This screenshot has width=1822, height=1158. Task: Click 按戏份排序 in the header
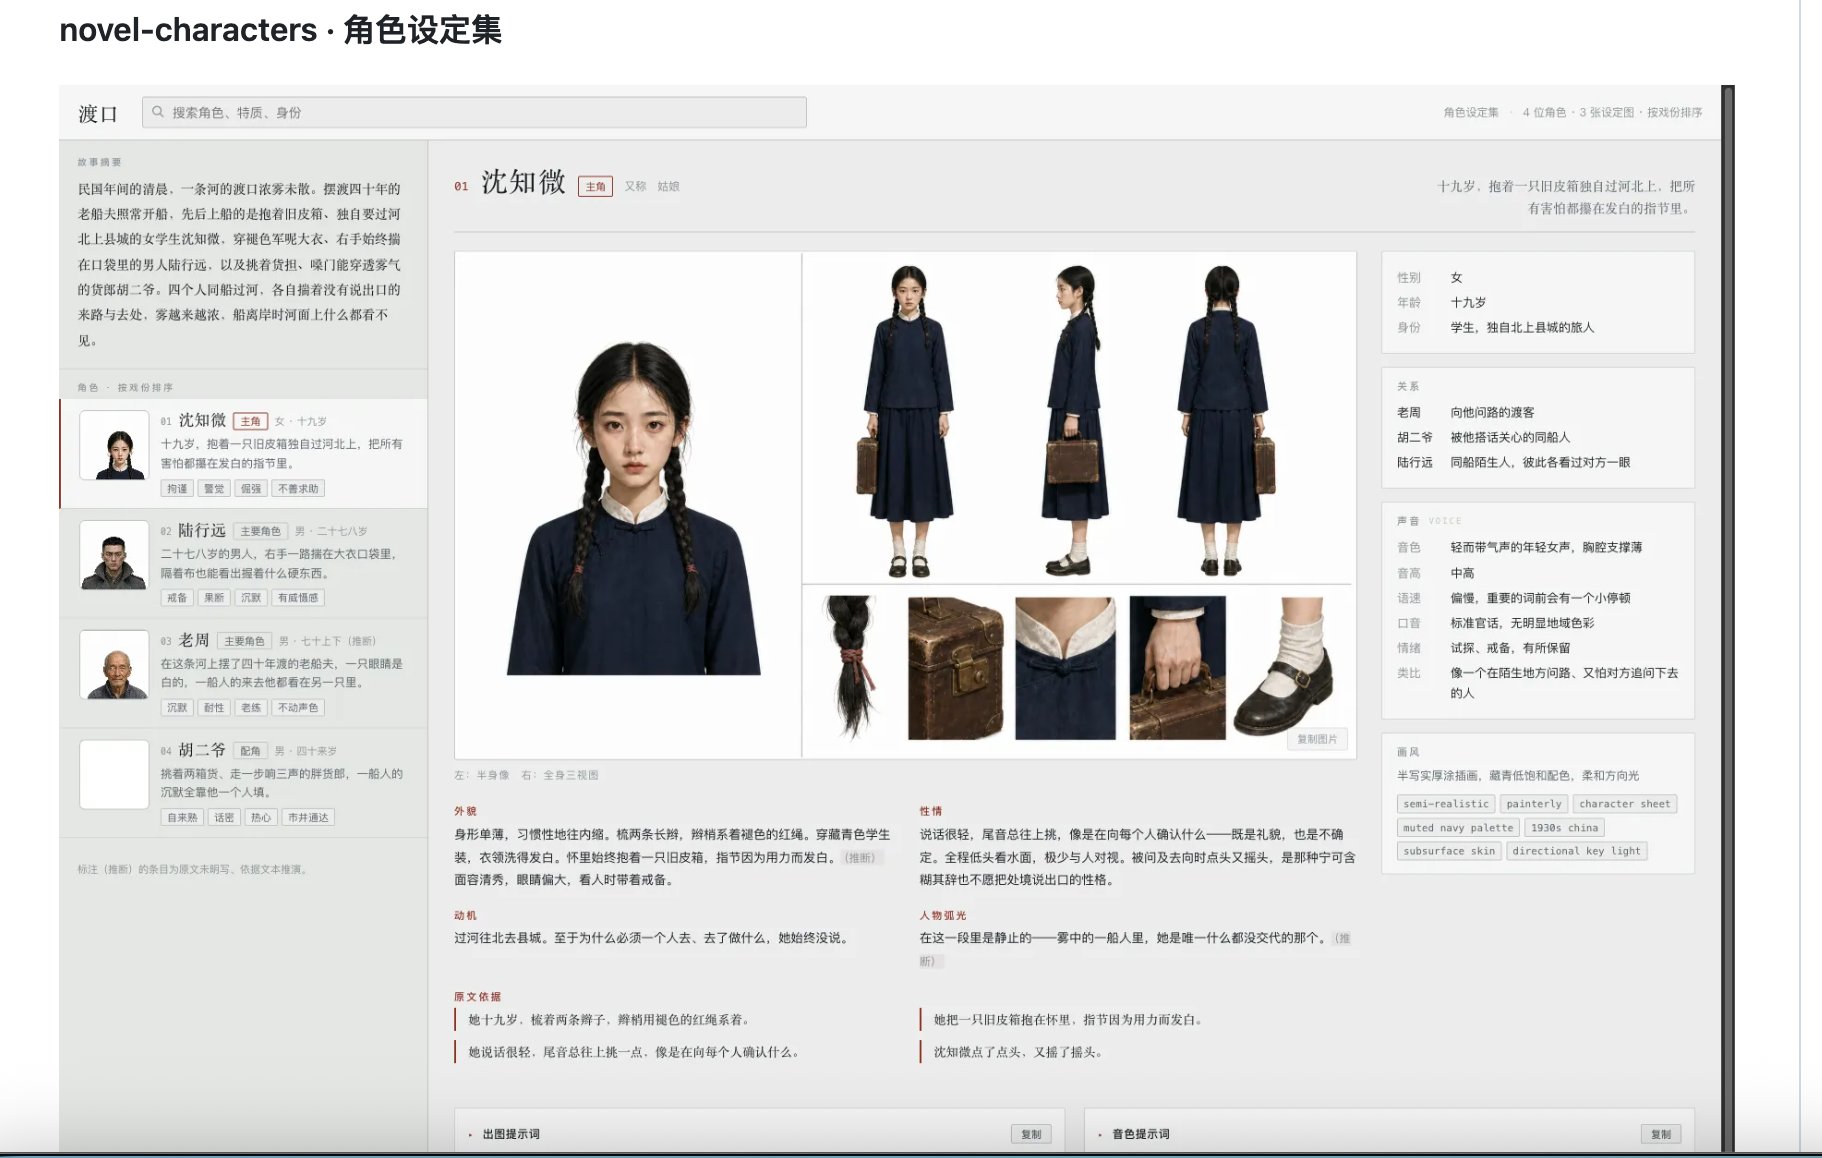tap(1674, 113)
